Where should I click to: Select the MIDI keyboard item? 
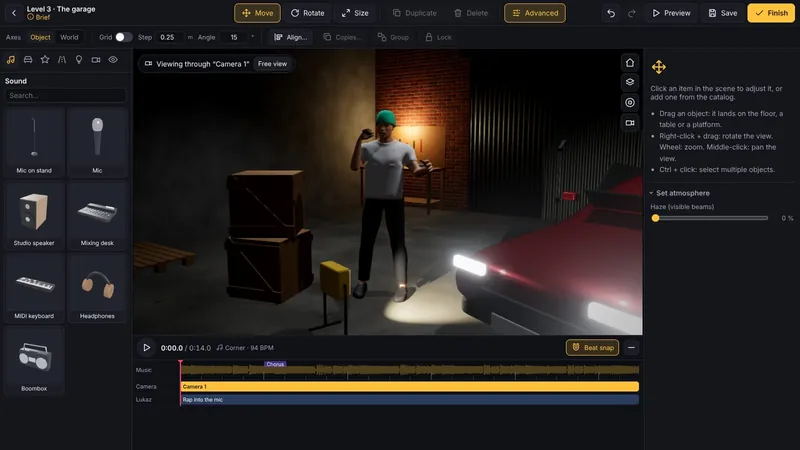coord(34,288)
